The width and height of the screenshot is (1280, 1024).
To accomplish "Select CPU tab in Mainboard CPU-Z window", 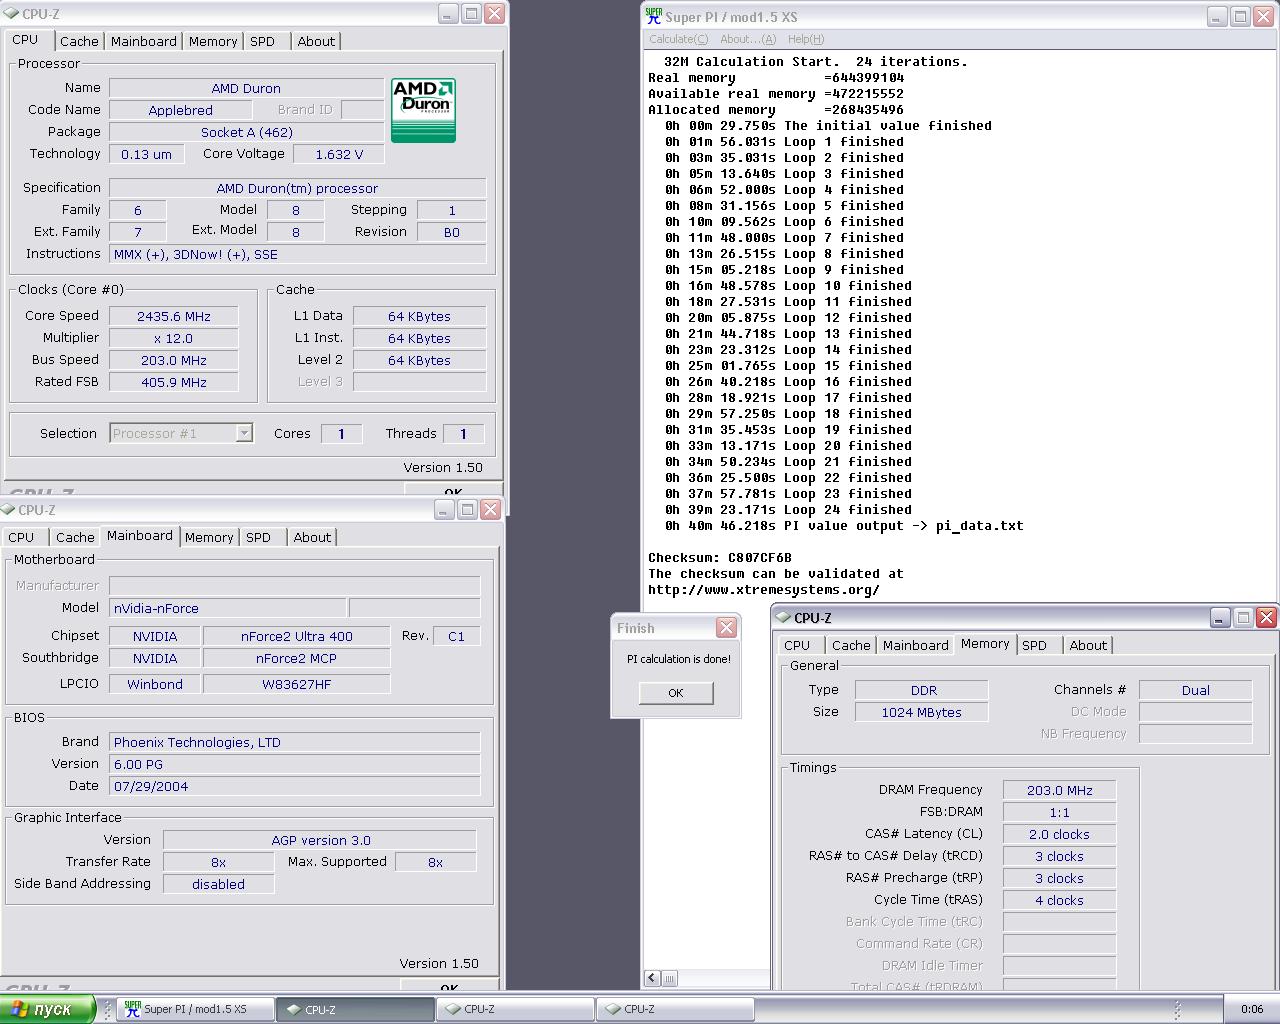I will click(21, 537).
